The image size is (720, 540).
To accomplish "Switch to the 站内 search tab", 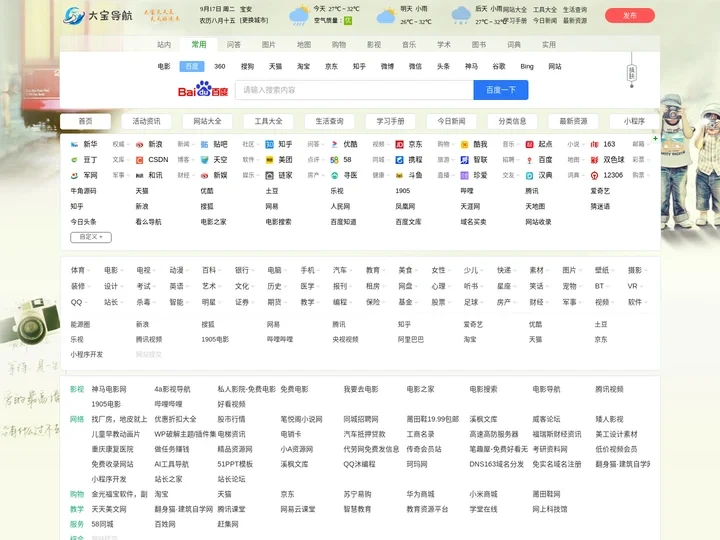I will (164, 45).
